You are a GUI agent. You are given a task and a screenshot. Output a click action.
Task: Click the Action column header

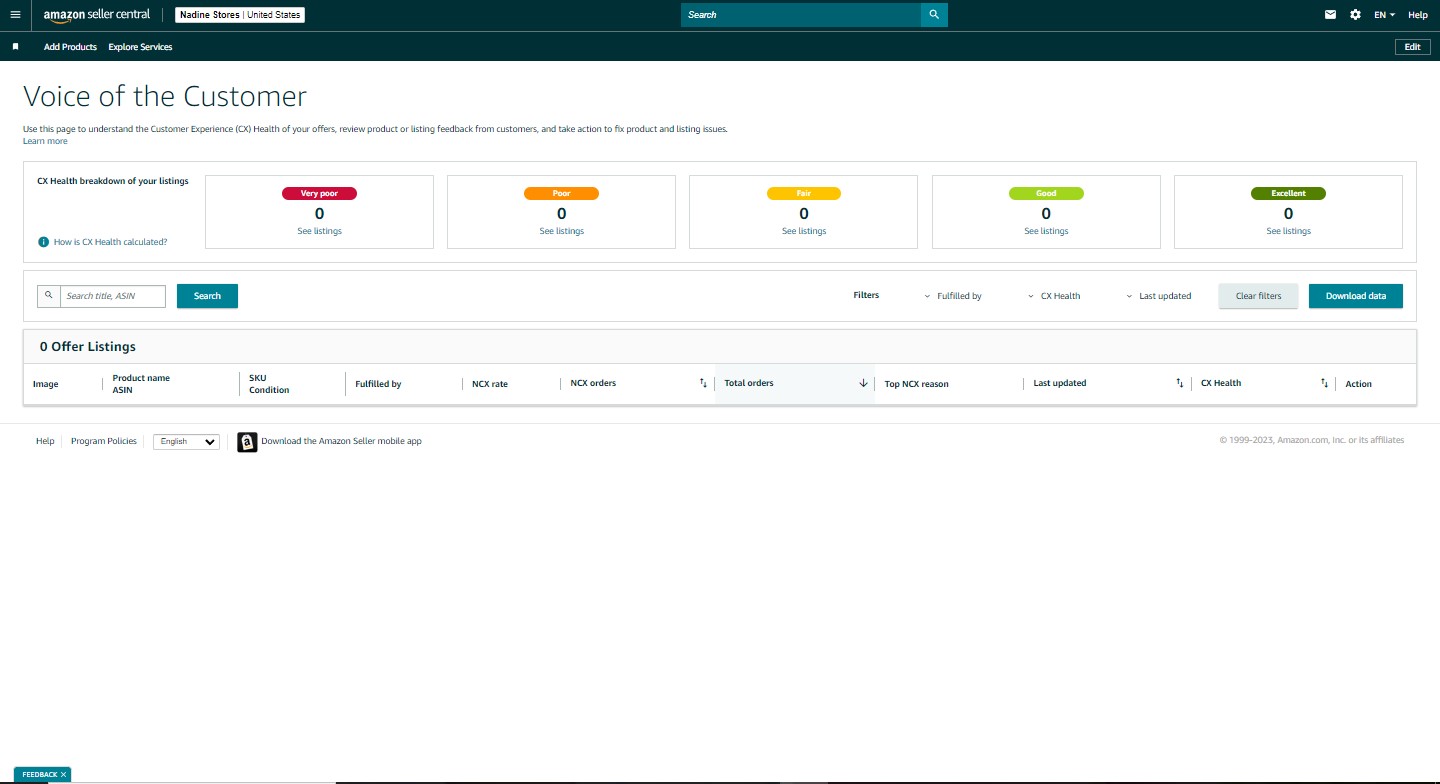pos(1358,384)
